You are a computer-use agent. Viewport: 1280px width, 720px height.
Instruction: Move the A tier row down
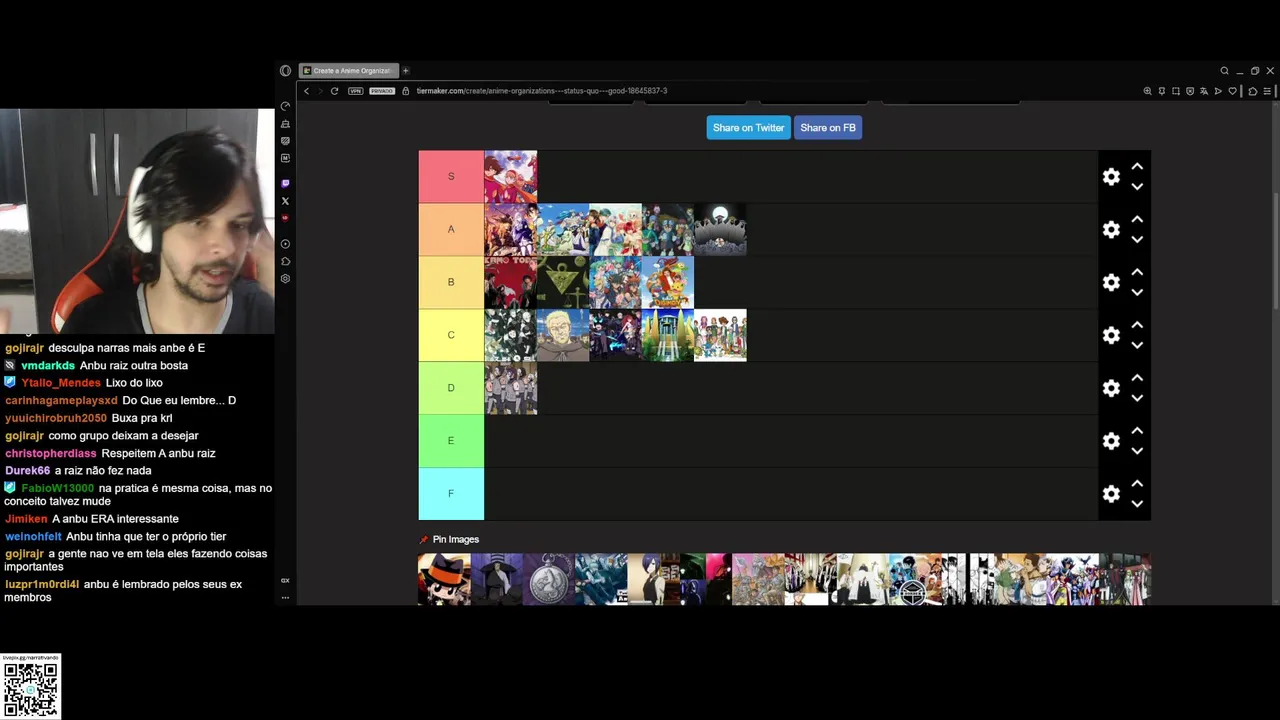[x=1137, y=240]
